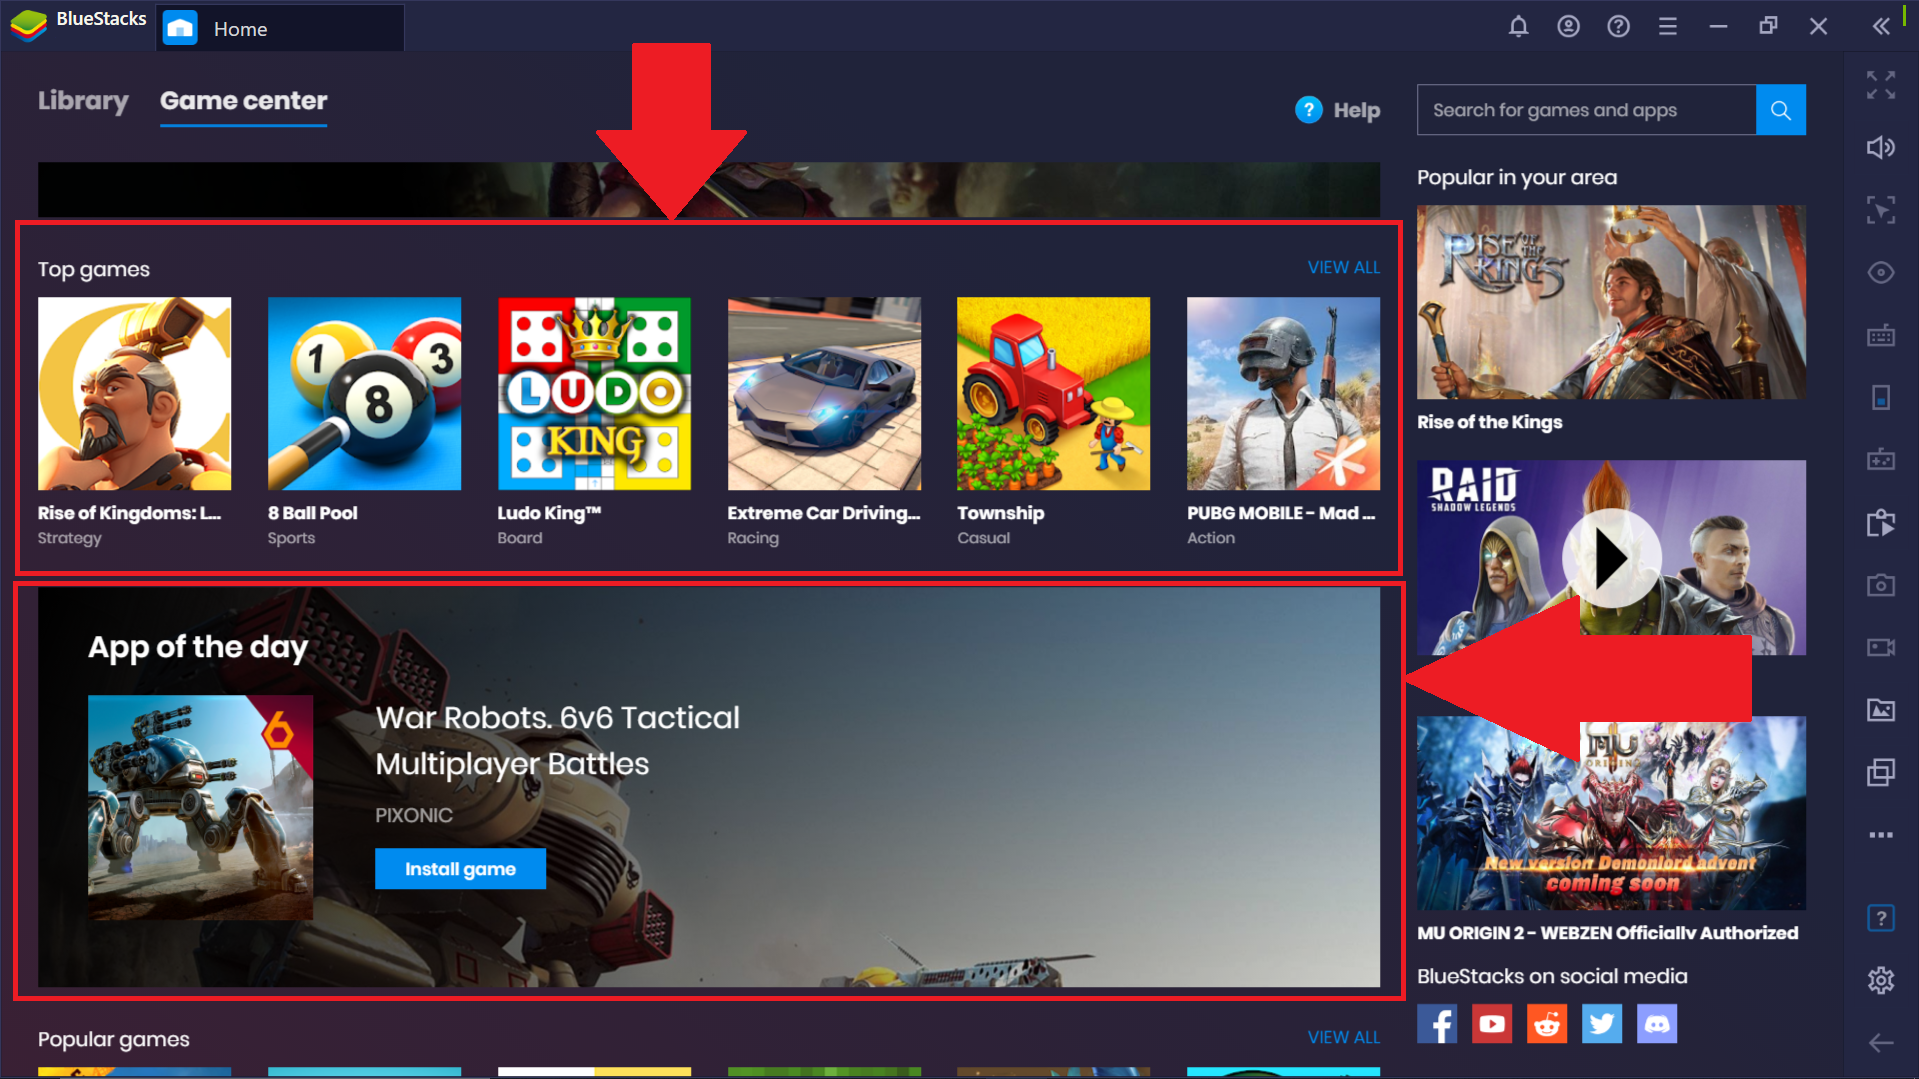Select the Home tab in title bar

pyautogui.click(x=281, y=28)
